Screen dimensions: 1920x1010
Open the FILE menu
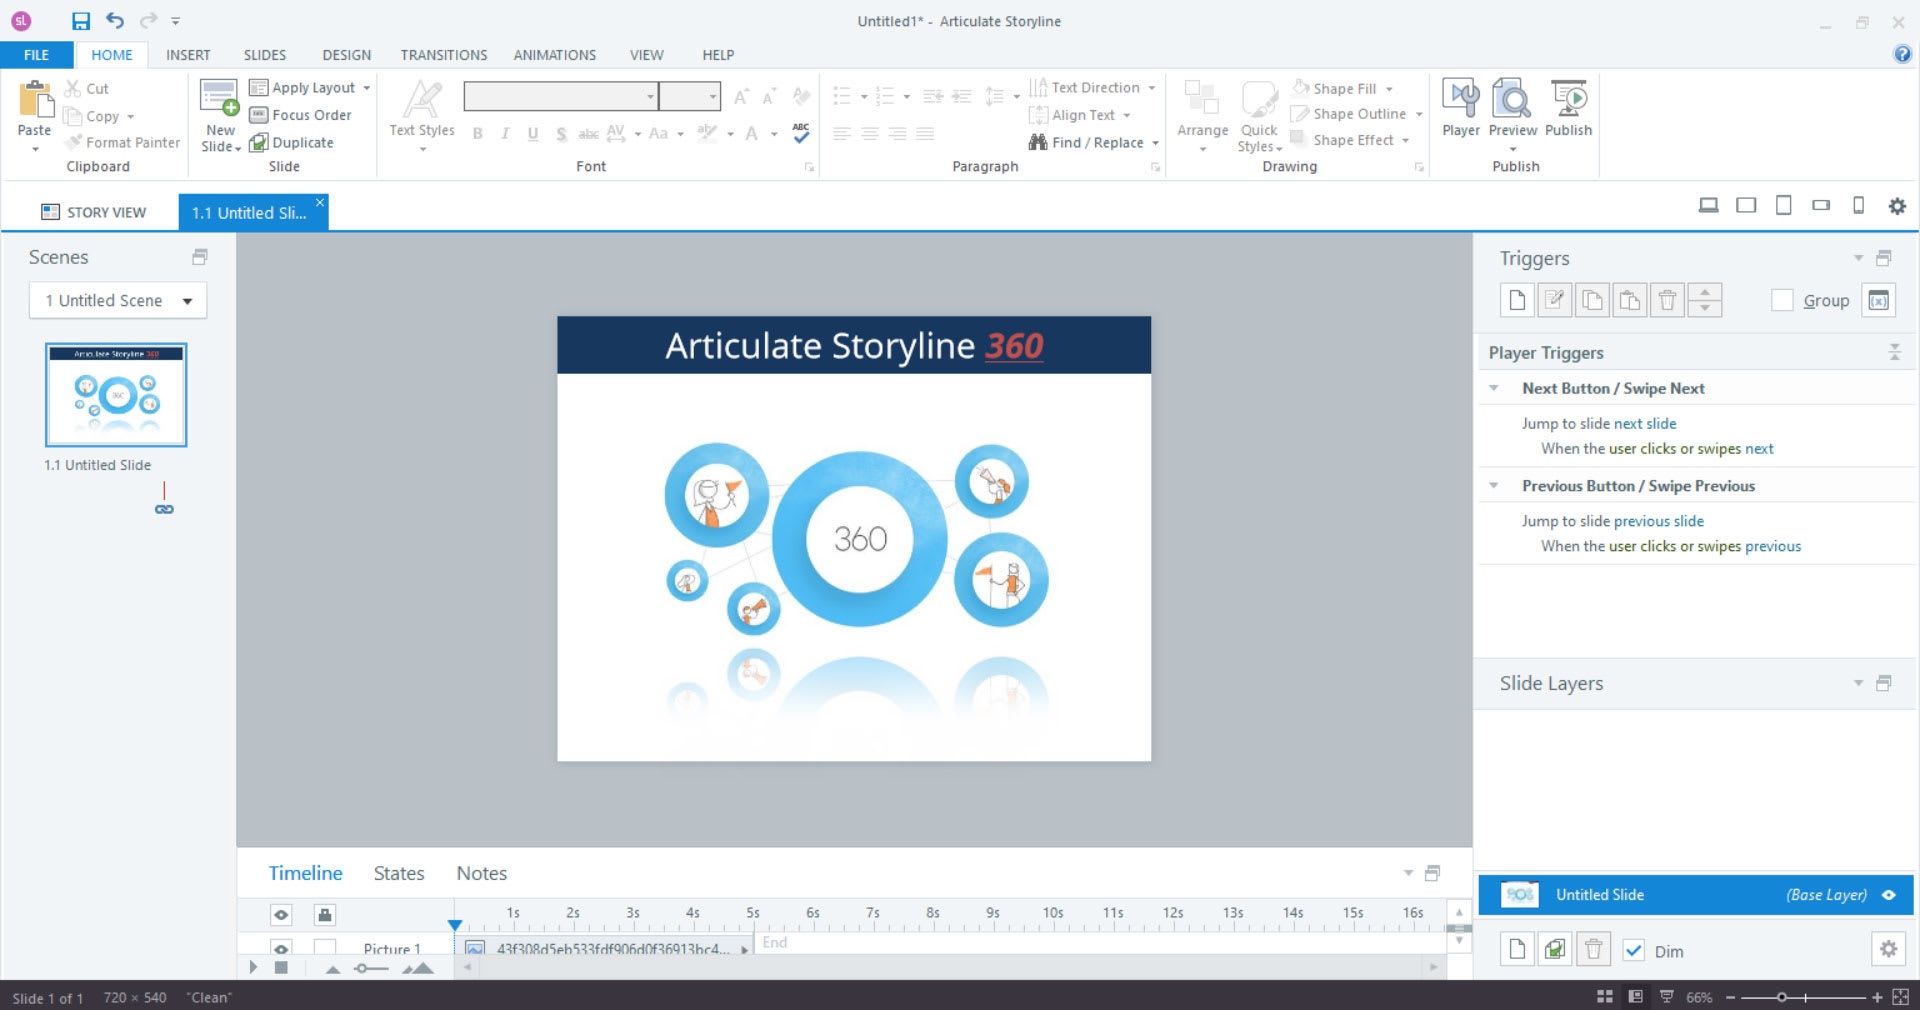37,55
